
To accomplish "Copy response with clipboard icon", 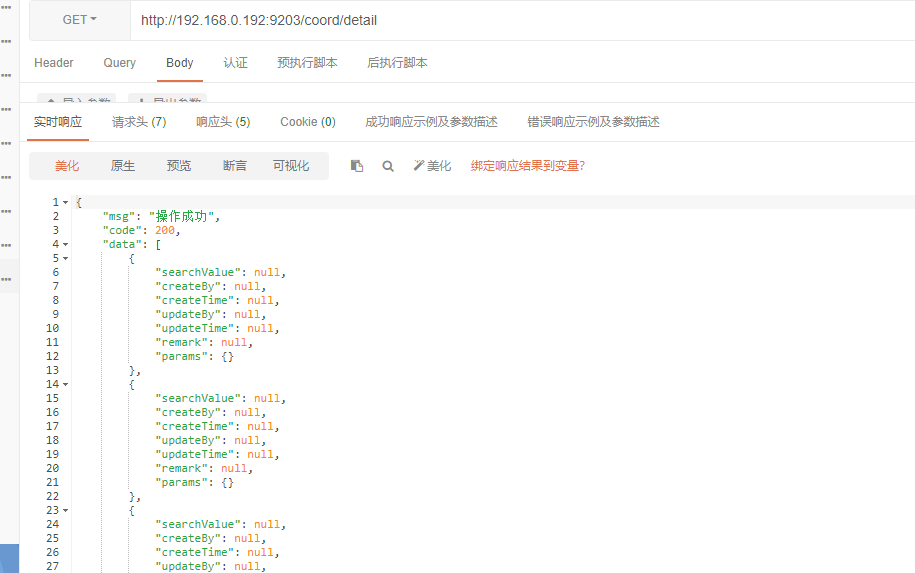I will (357, 166).
